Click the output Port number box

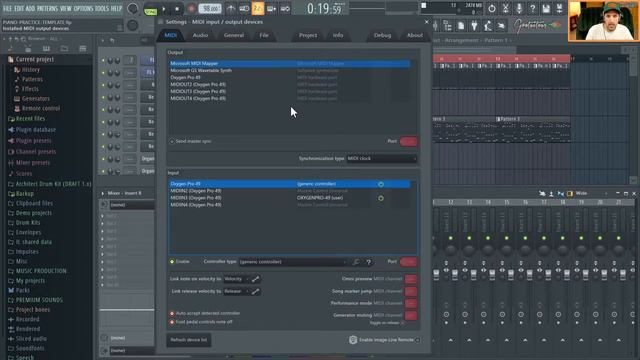[x=408, y=142]
